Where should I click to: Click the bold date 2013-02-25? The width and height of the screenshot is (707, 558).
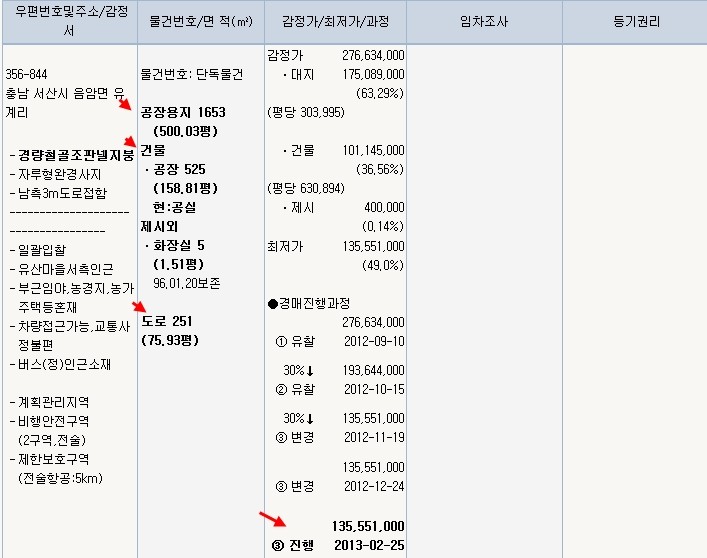click(x=369, y=545)
